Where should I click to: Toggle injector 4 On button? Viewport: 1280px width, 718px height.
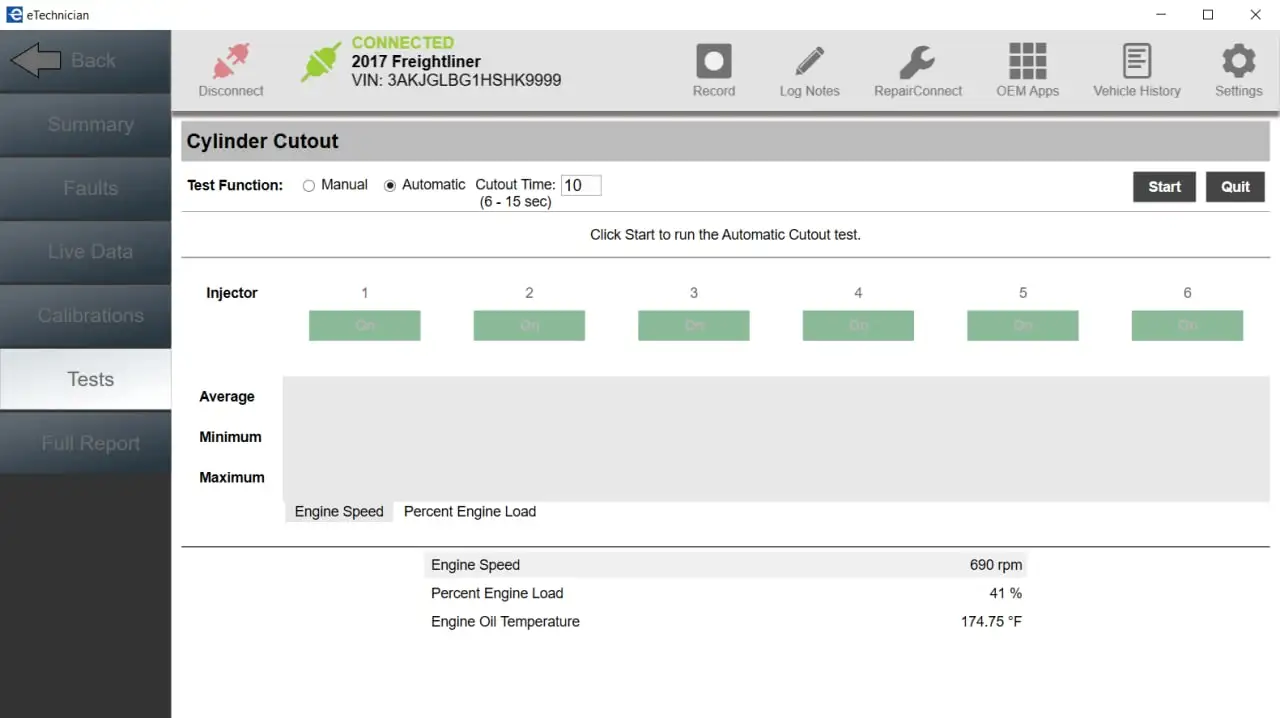point(858,325)
